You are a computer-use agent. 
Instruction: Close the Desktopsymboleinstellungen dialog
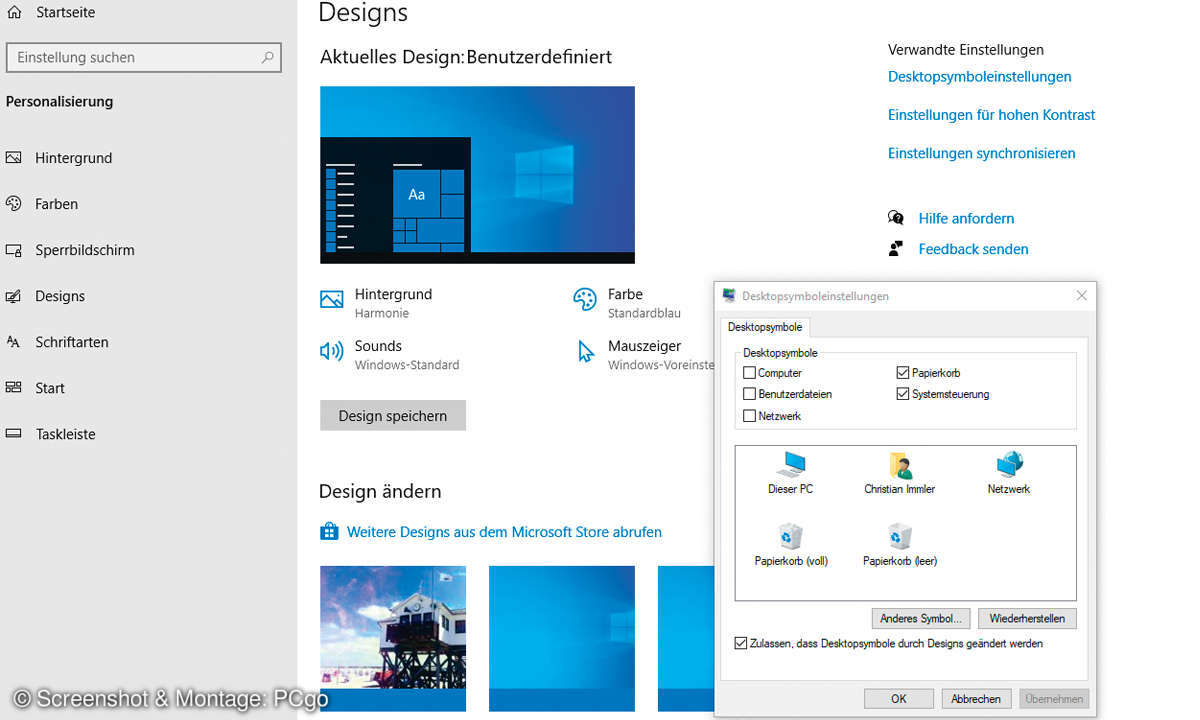1081,296
